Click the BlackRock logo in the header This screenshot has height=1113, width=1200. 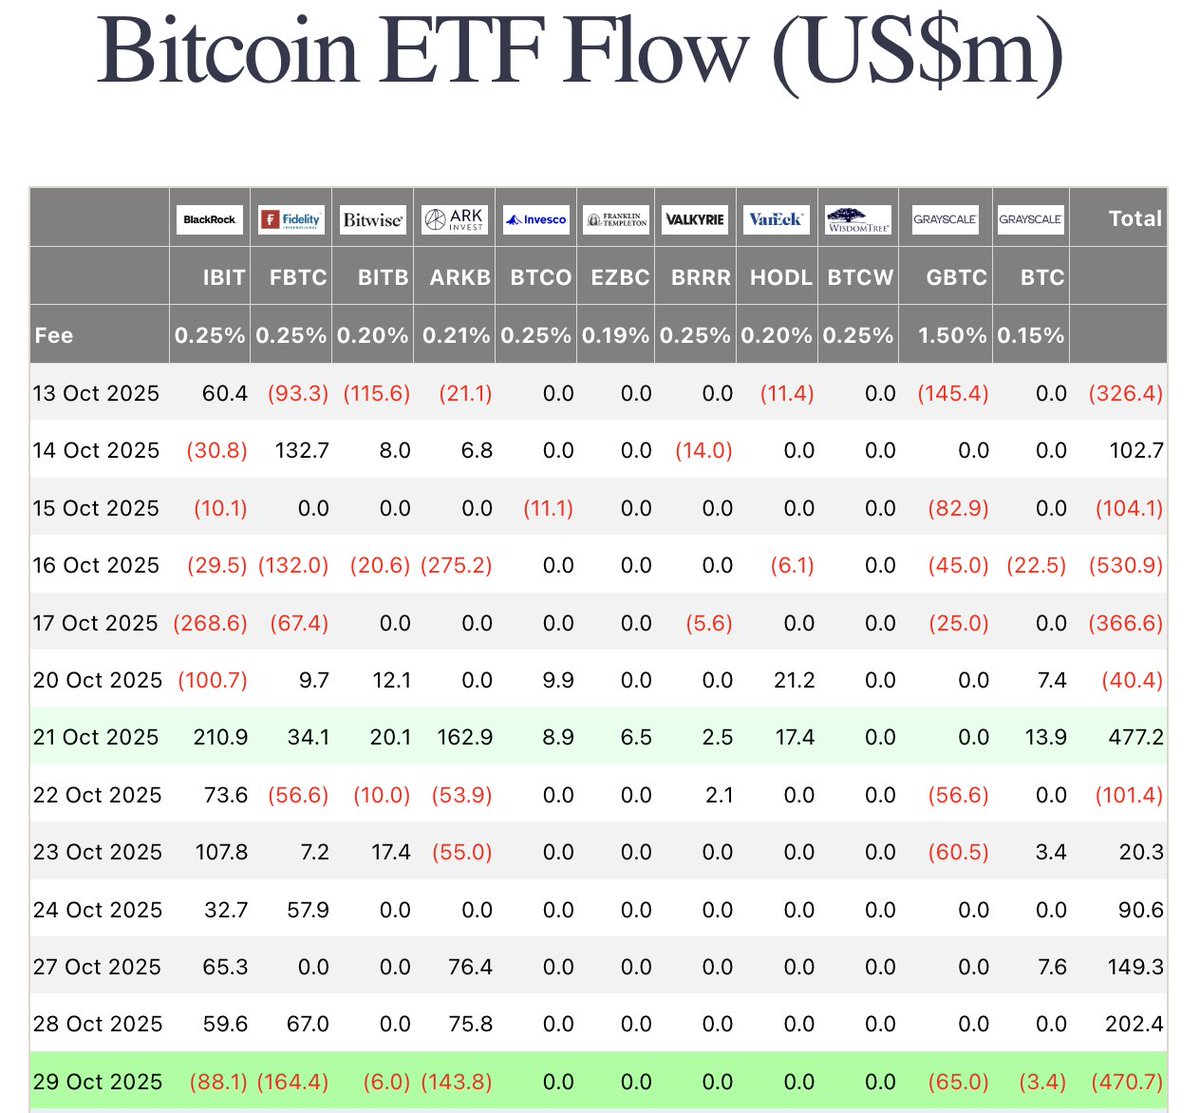click(210, 219)
